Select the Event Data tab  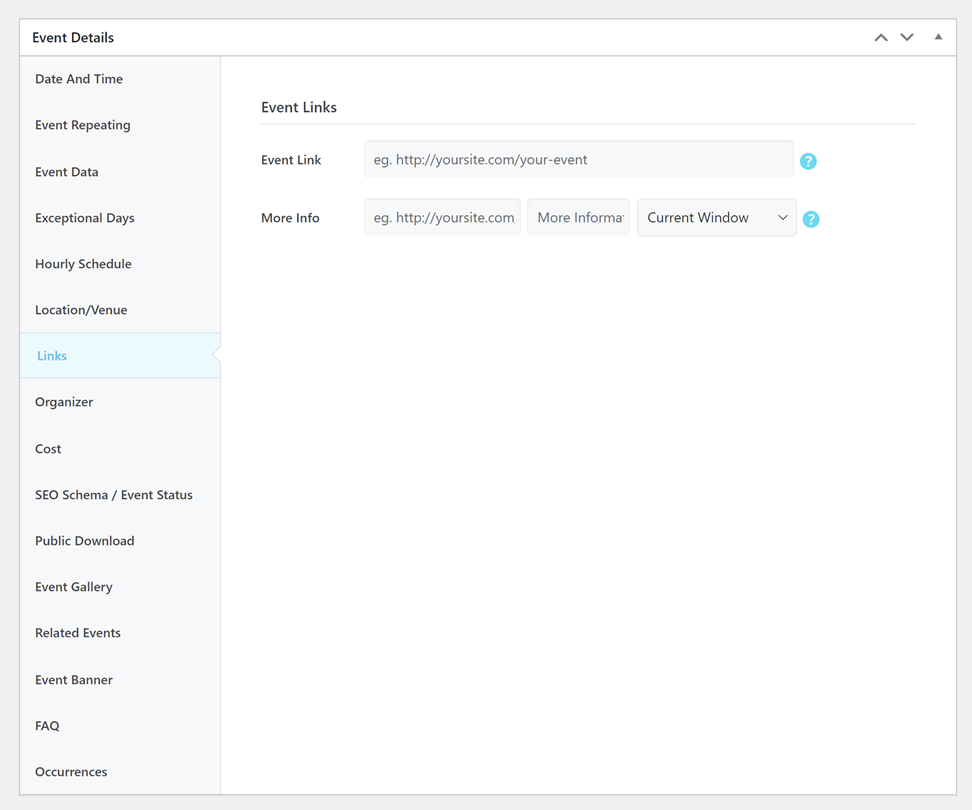67,172
